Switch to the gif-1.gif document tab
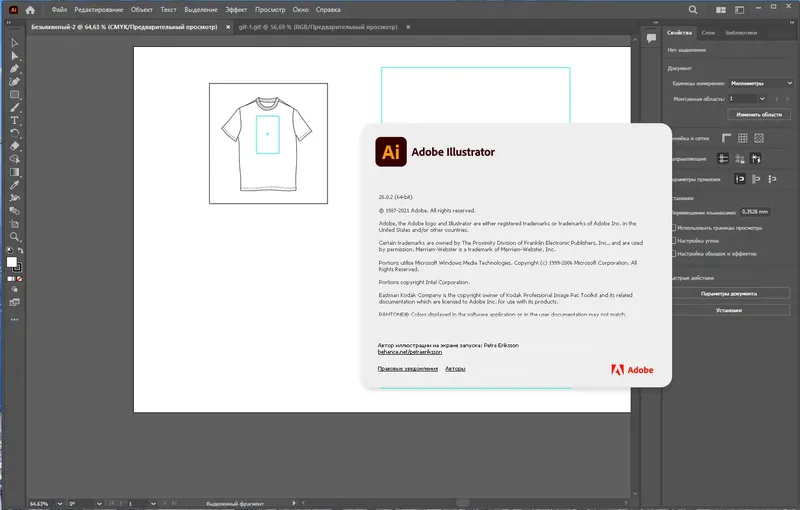This screenshot has width=800, height=510. coord(318,27)
